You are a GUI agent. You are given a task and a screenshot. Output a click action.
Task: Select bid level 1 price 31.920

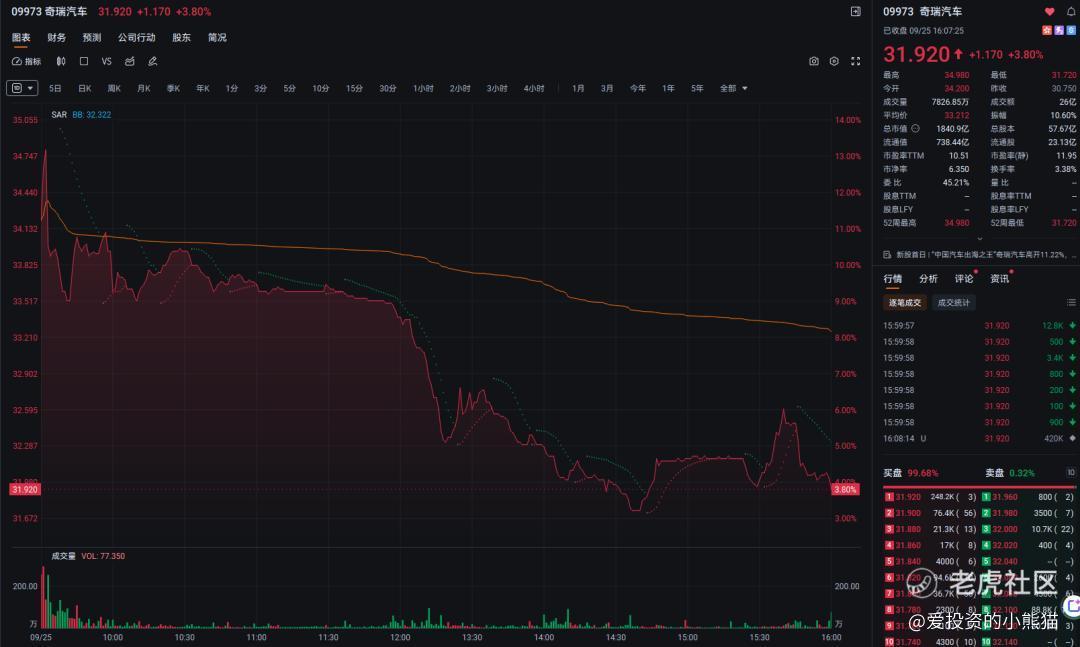point(908,497)
